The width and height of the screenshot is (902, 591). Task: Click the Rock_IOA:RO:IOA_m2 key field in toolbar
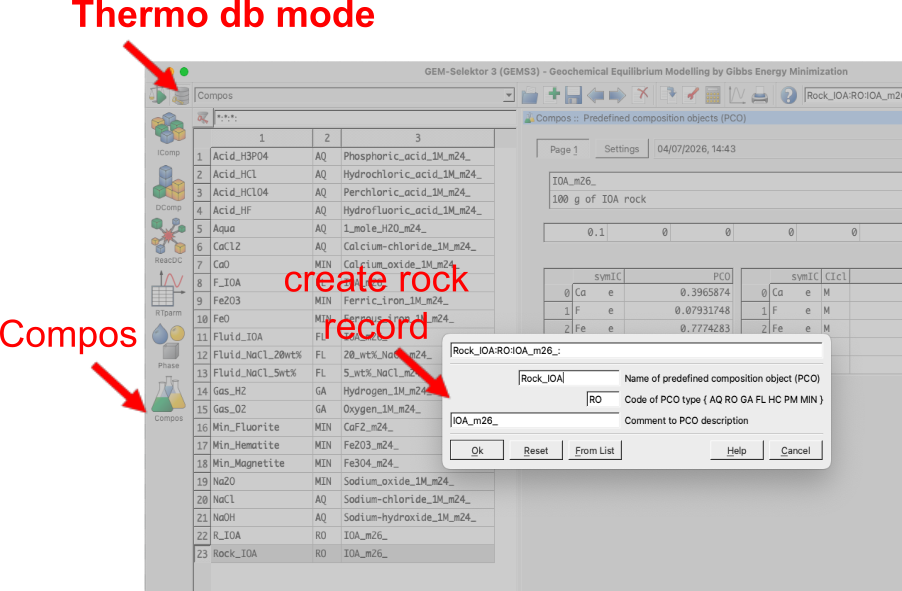tap(853, 96)
